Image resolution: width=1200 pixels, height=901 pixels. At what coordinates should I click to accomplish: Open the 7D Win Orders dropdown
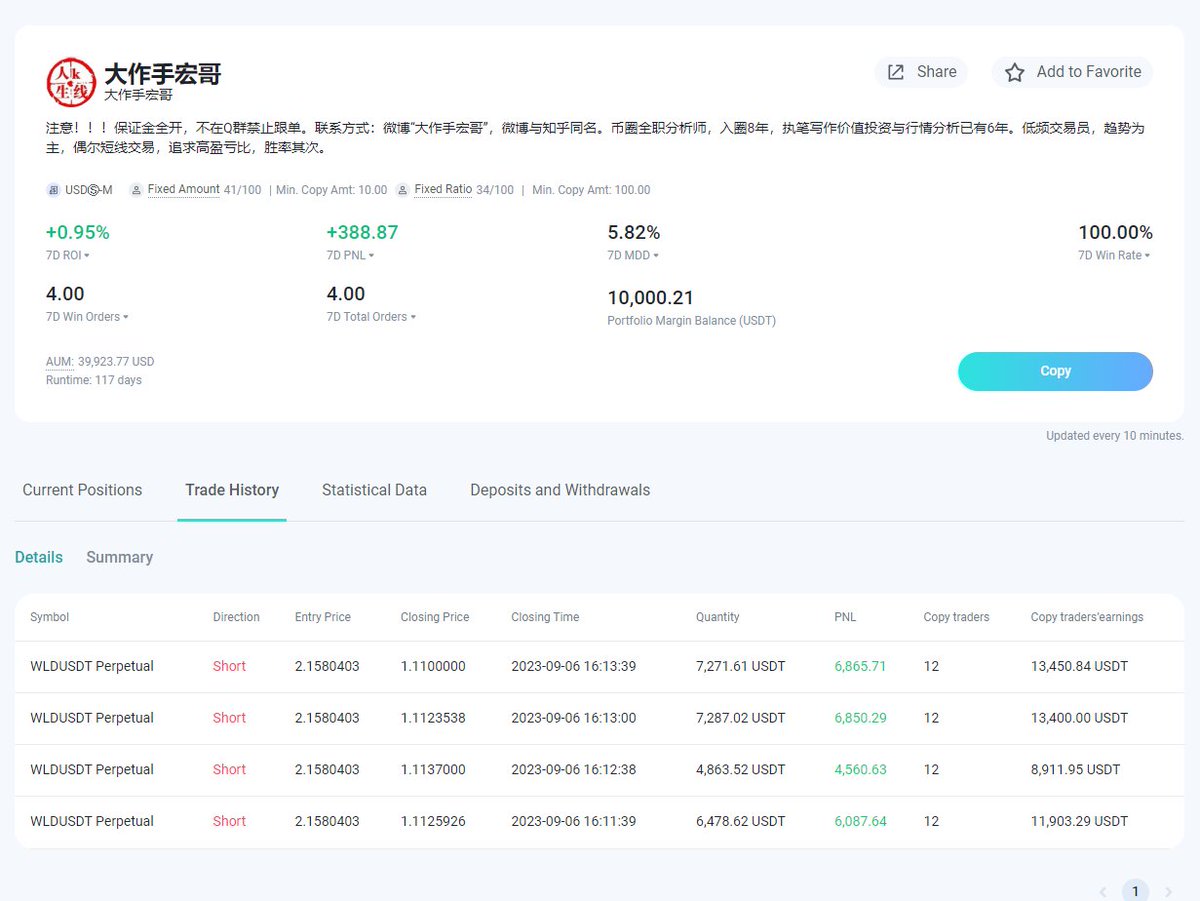click(87, 317)
